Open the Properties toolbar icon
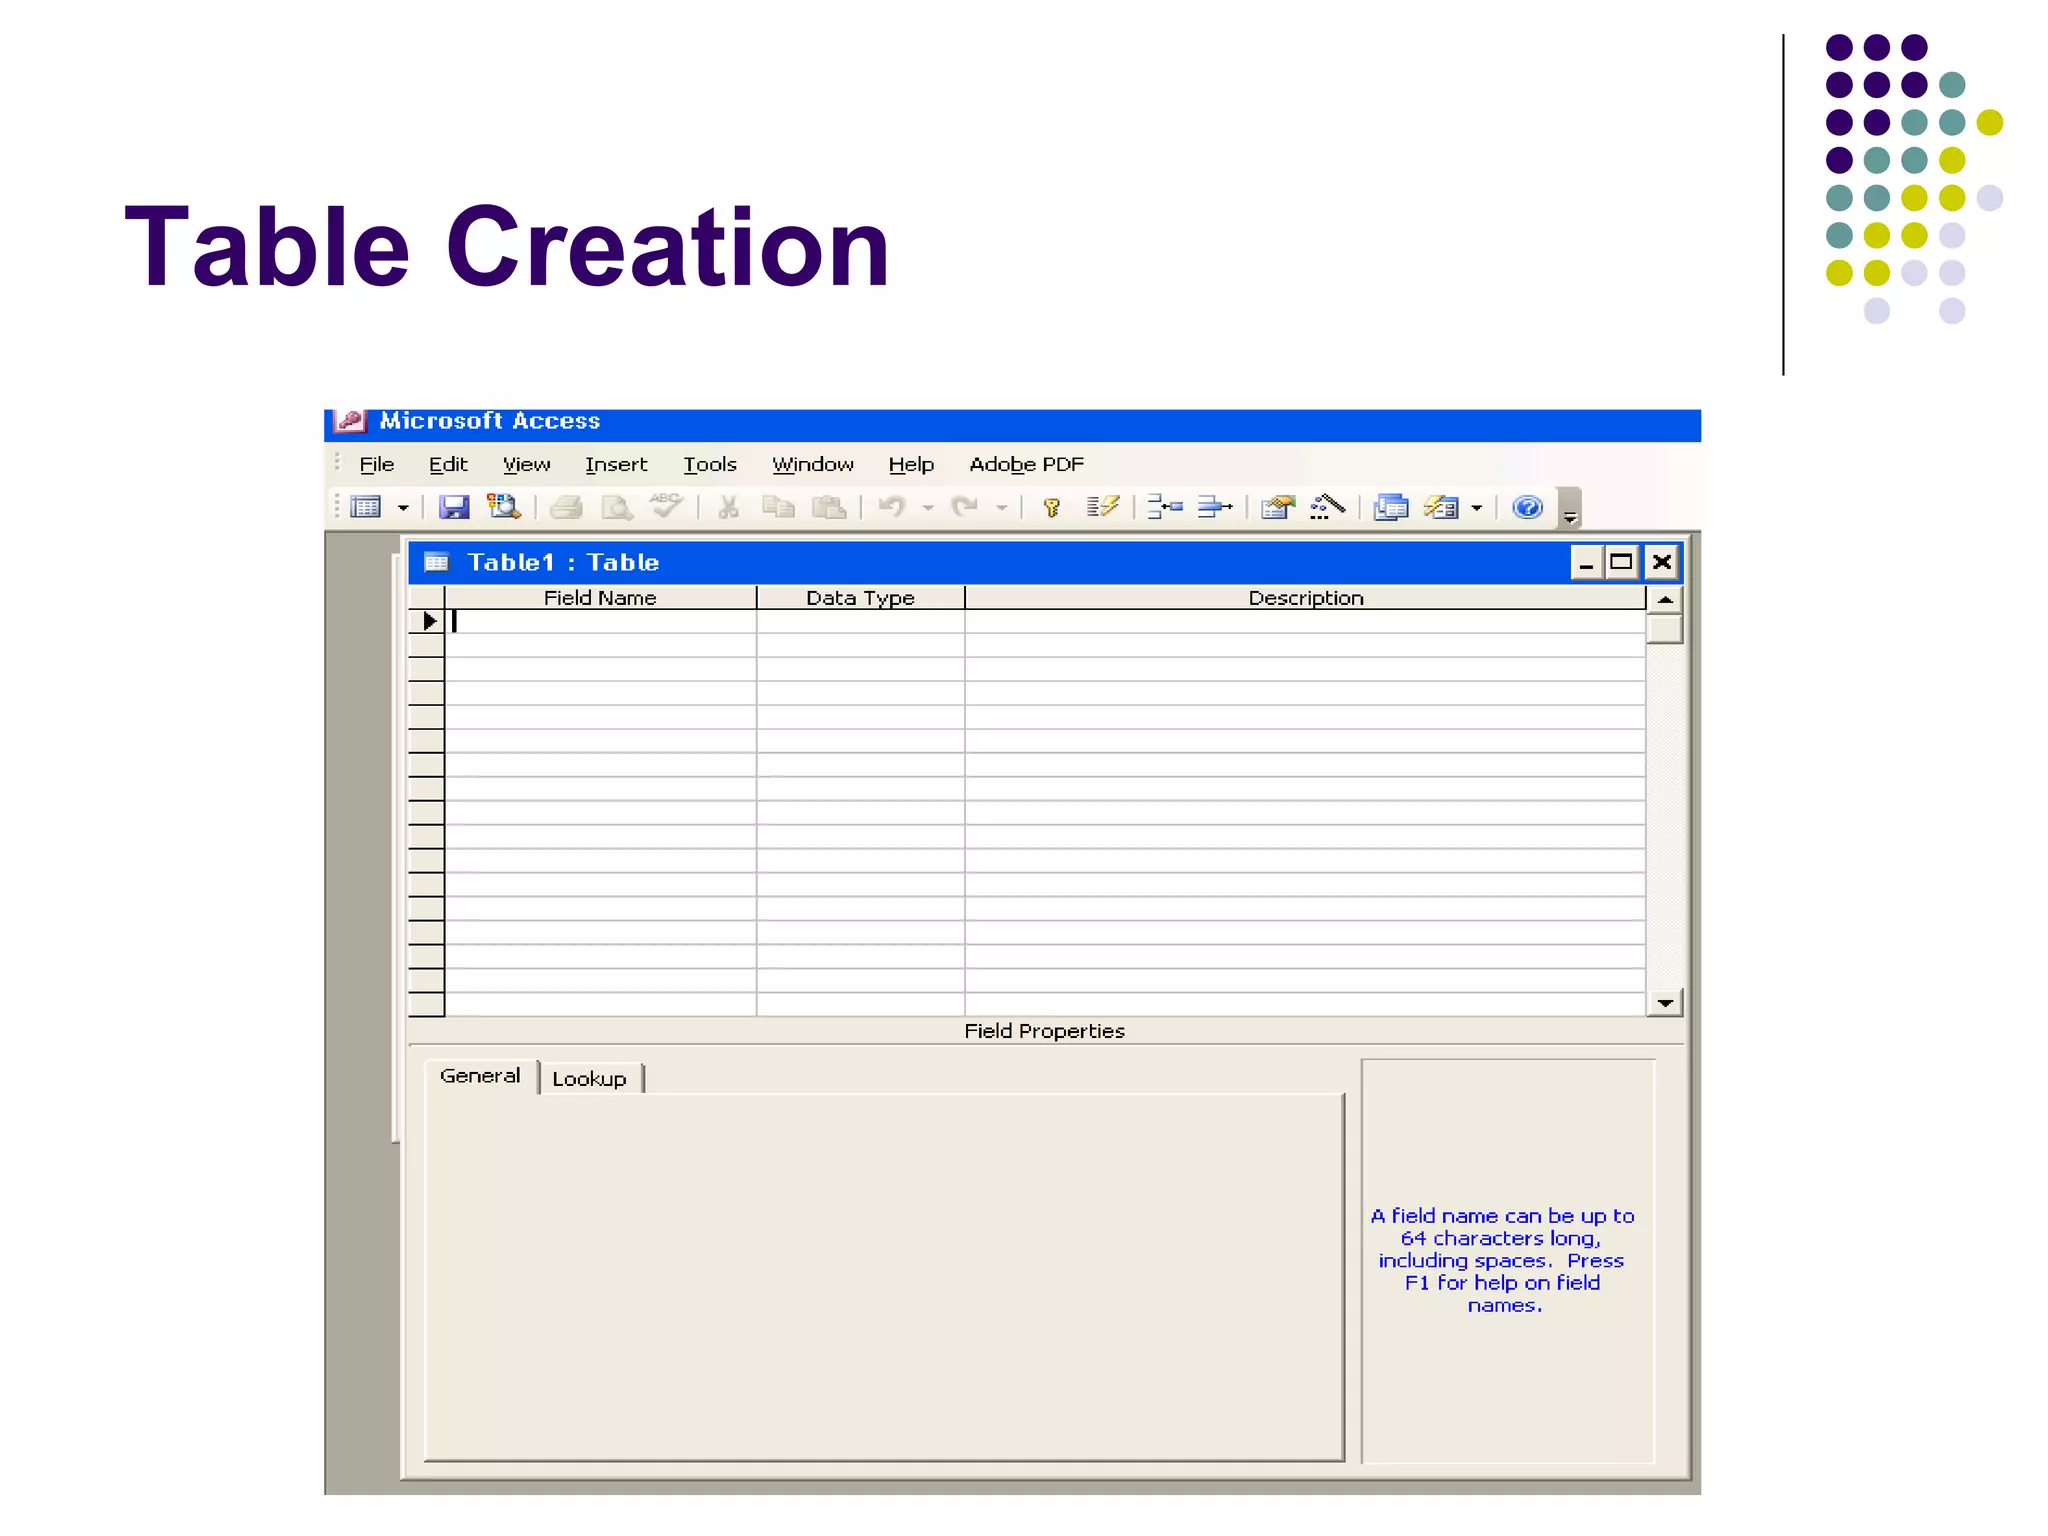Image resolution: width=2048 pixels, height=1536 pixels. click(x=1277, y=508)
